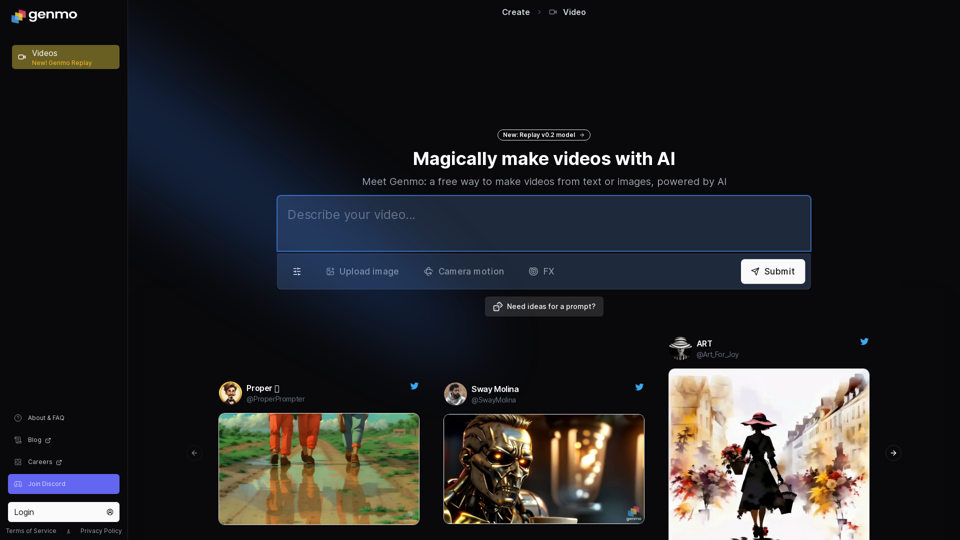This screenshot has height=540, width=960.
Task: Go to Create in the breadcrumb
Action: coord(516,12)
